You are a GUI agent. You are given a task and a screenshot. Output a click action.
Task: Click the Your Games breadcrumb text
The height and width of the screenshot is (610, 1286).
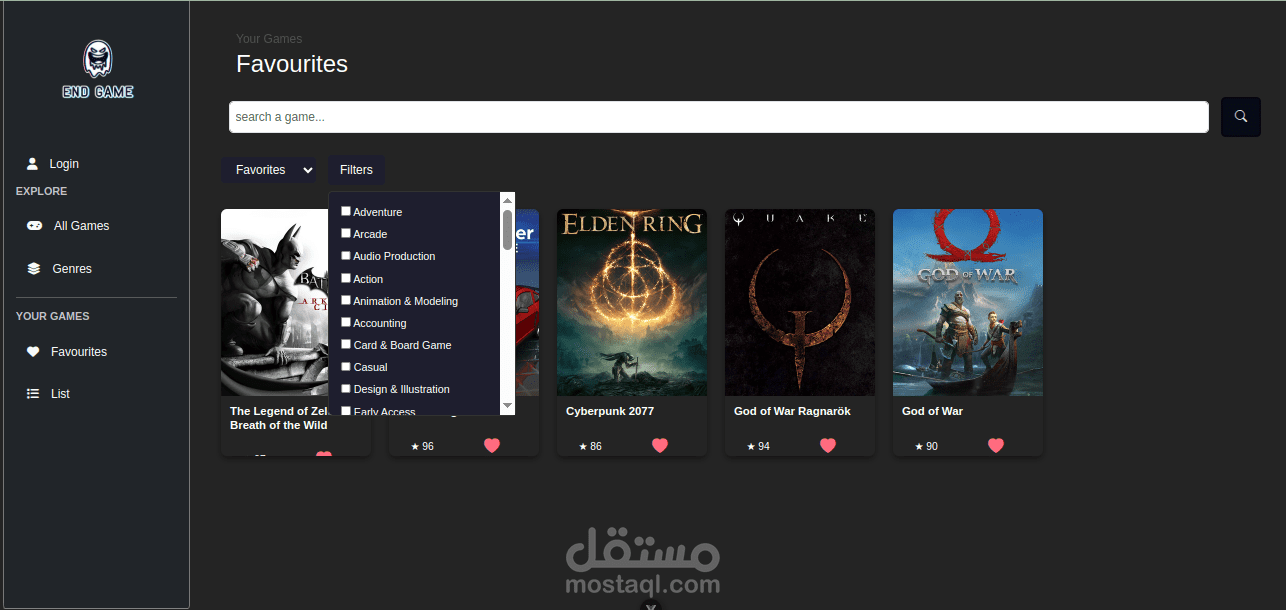[269, 39]
